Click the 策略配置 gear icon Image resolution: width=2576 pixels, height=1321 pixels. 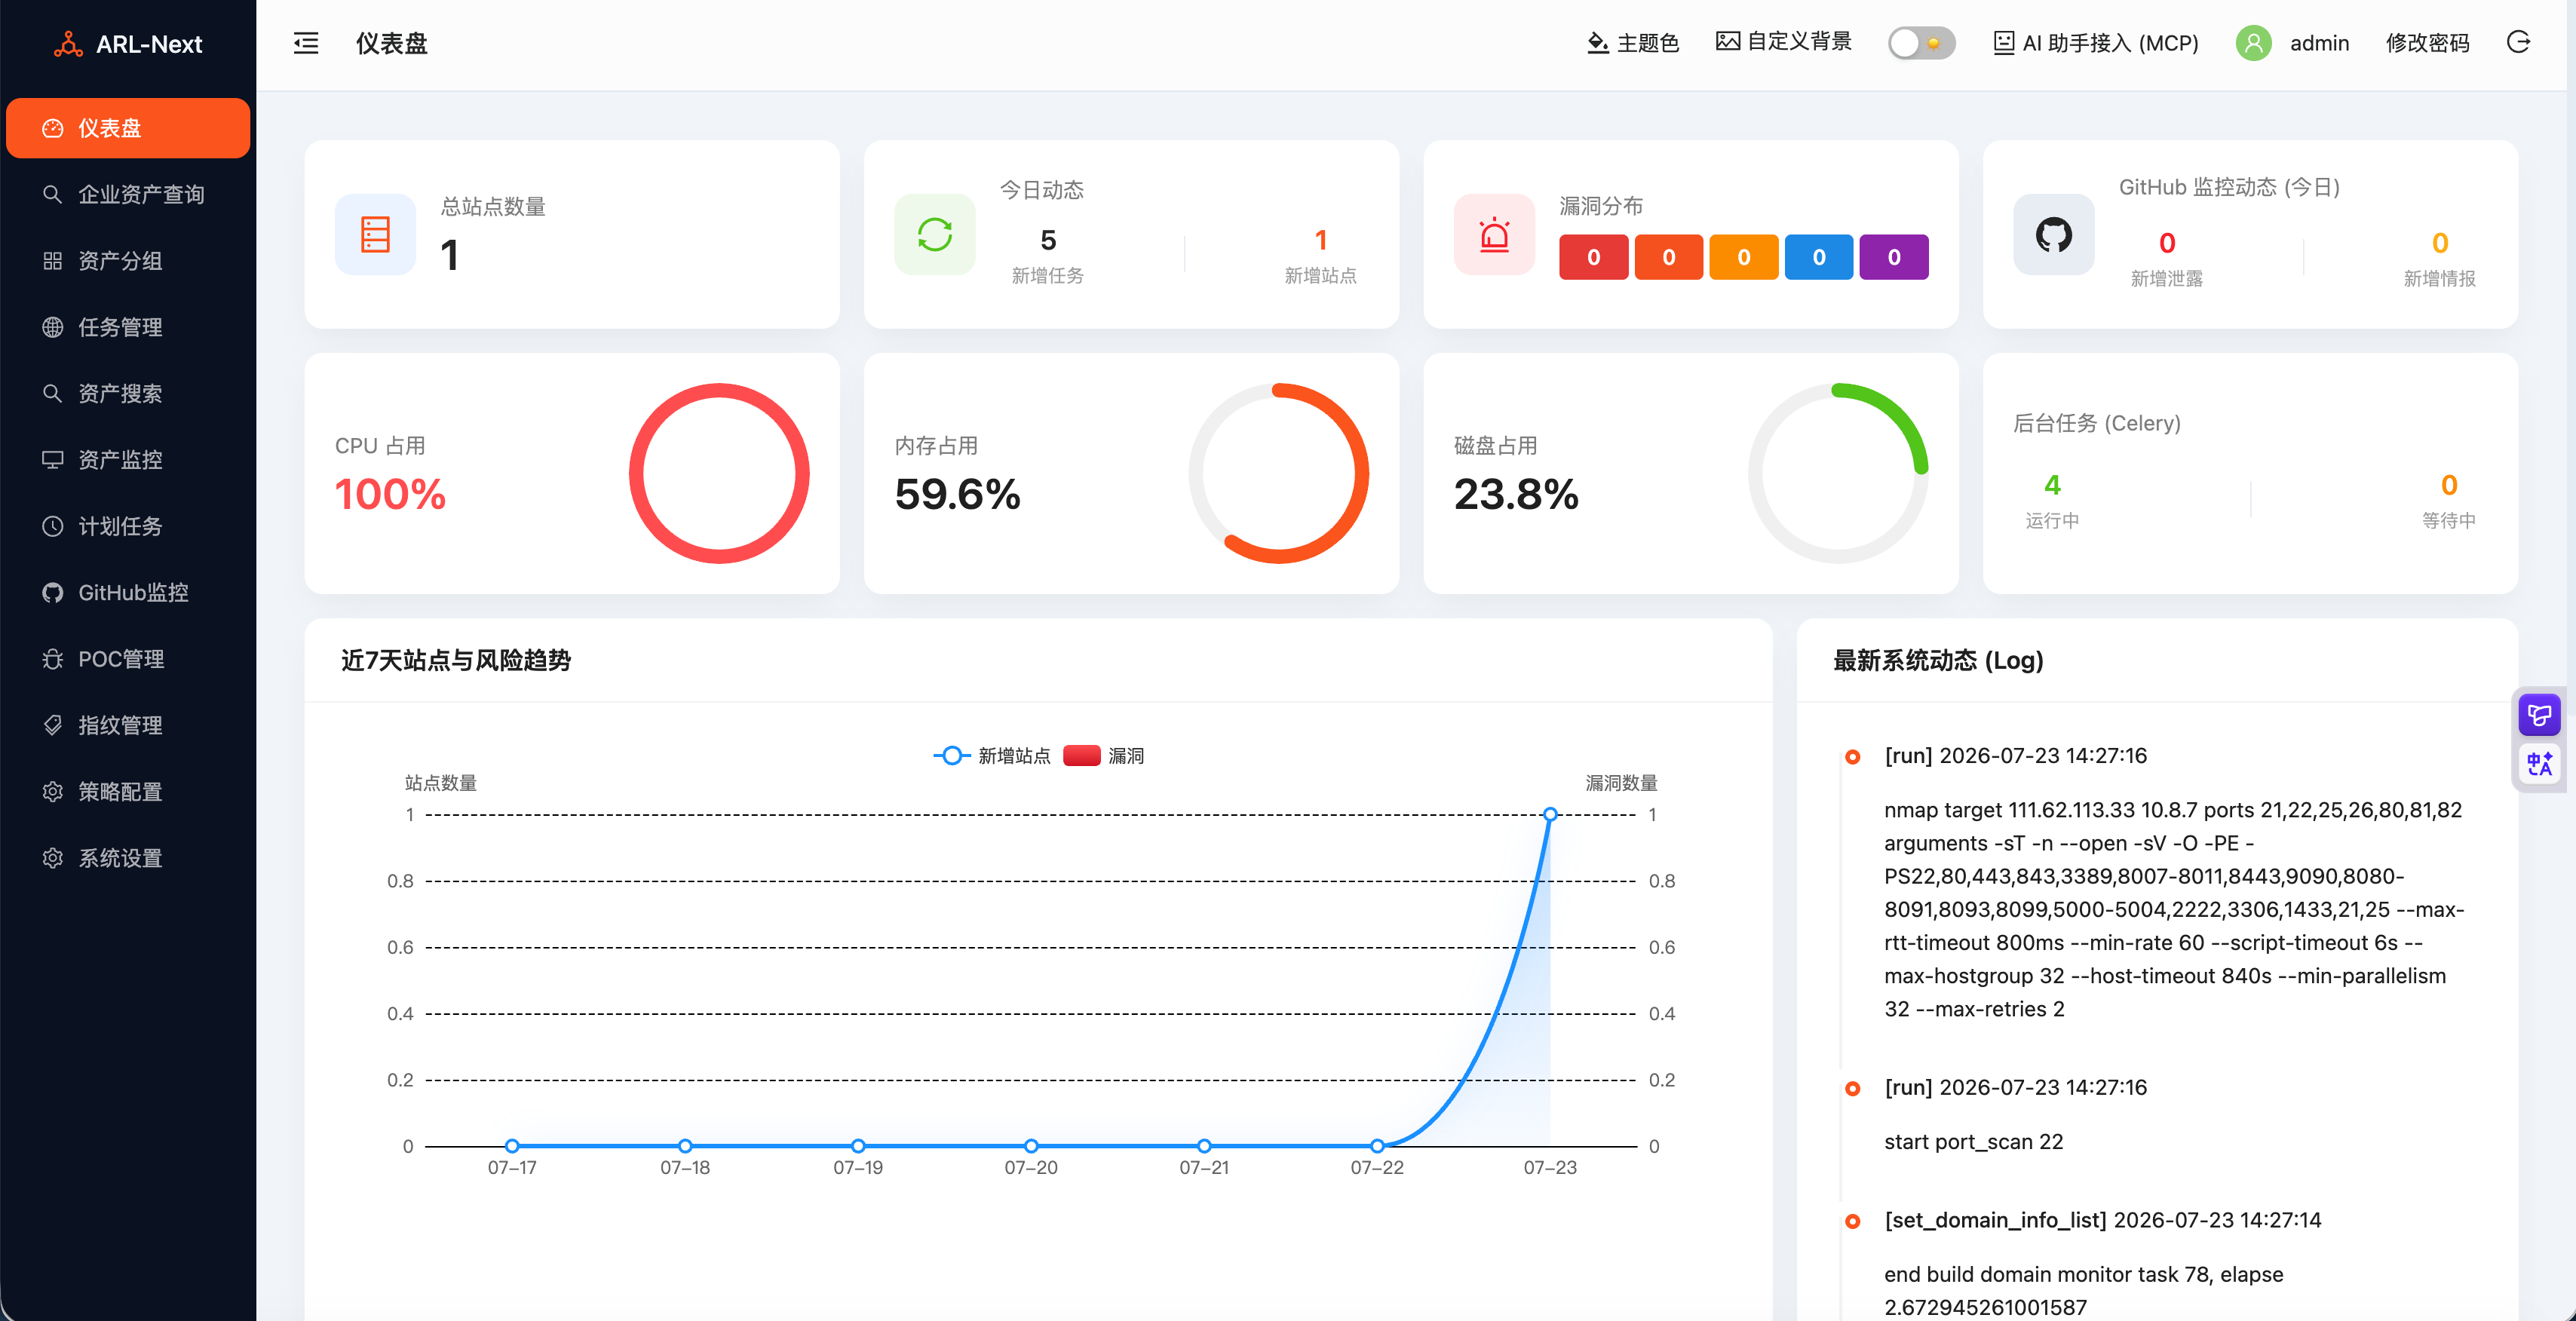(53, 792)
